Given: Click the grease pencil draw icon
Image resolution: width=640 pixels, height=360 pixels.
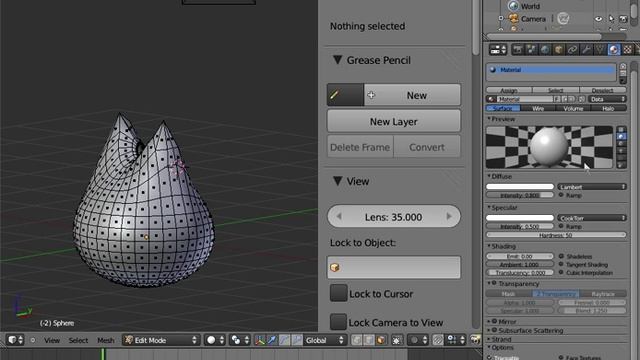Looking at the screenshot, I should pos(345,95).
